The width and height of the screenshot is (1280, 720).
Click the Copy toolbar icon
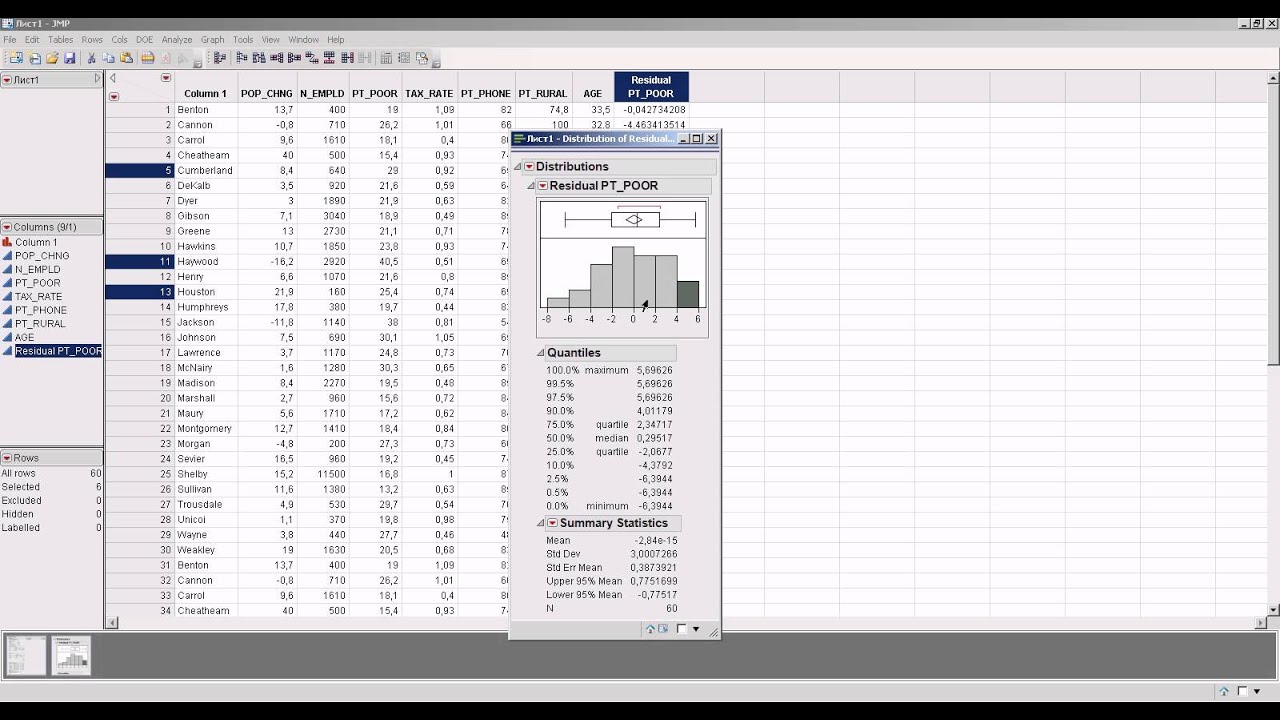click(109, 58)
